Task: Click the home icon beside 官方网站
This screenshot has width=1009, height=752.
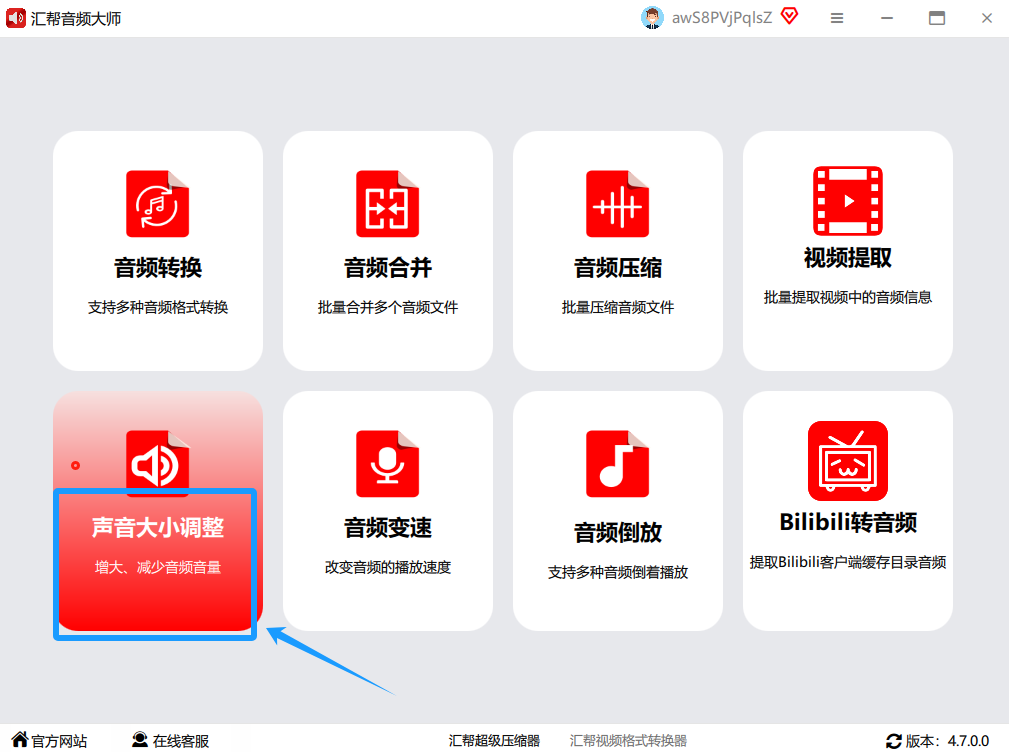Action: (x=20, y=740)
